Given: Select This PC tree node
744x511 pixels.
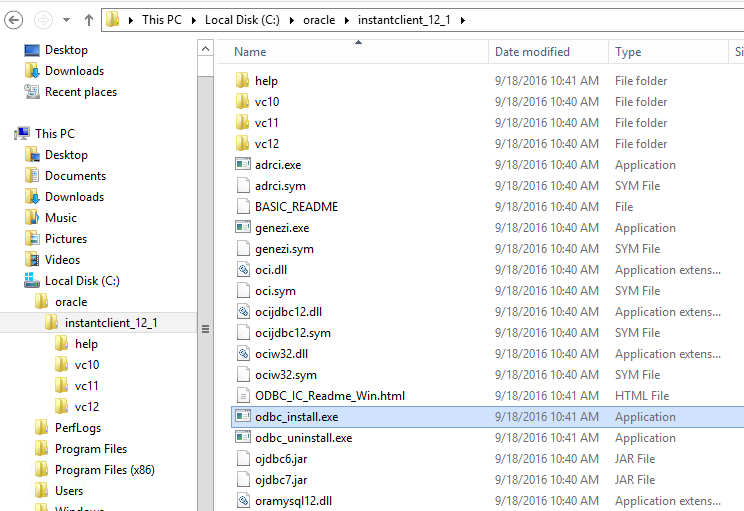Looking at the screenshot, I should tap(55, 133).
